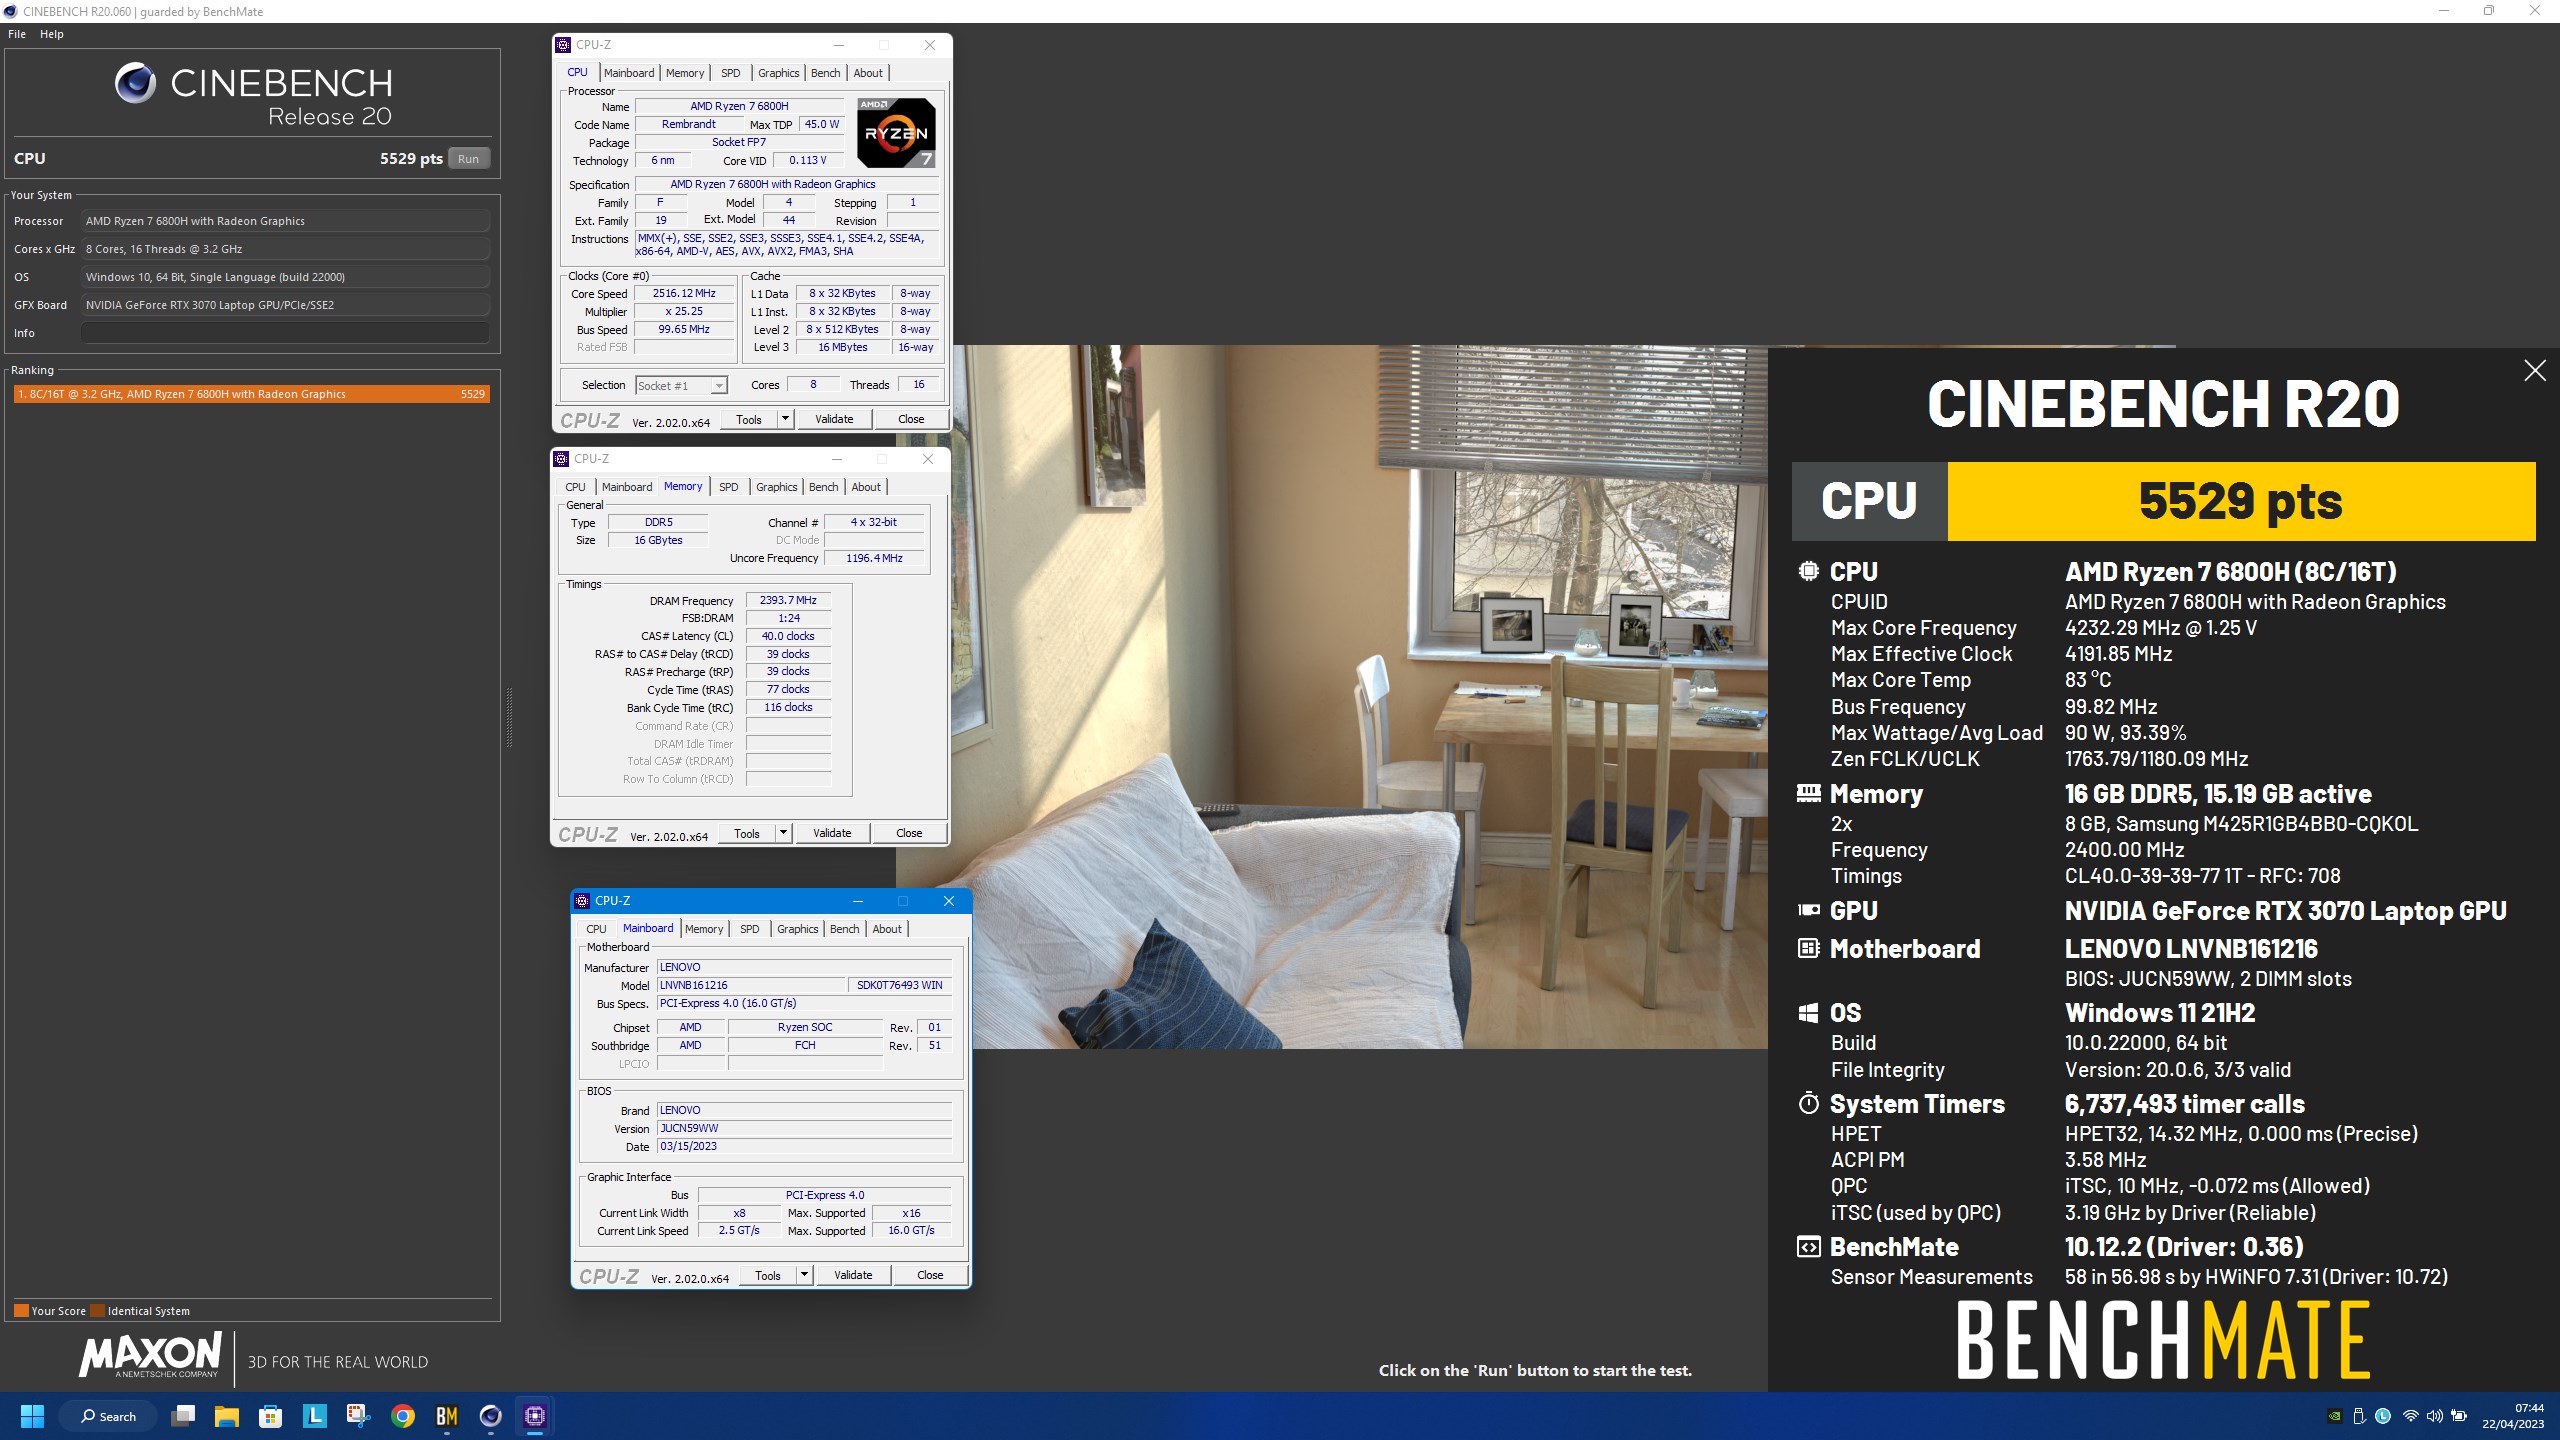This screenshot has height=1440, width=2560.
Task: Open BenchMate from the taskbar
Action: (x=446, y=1416)
